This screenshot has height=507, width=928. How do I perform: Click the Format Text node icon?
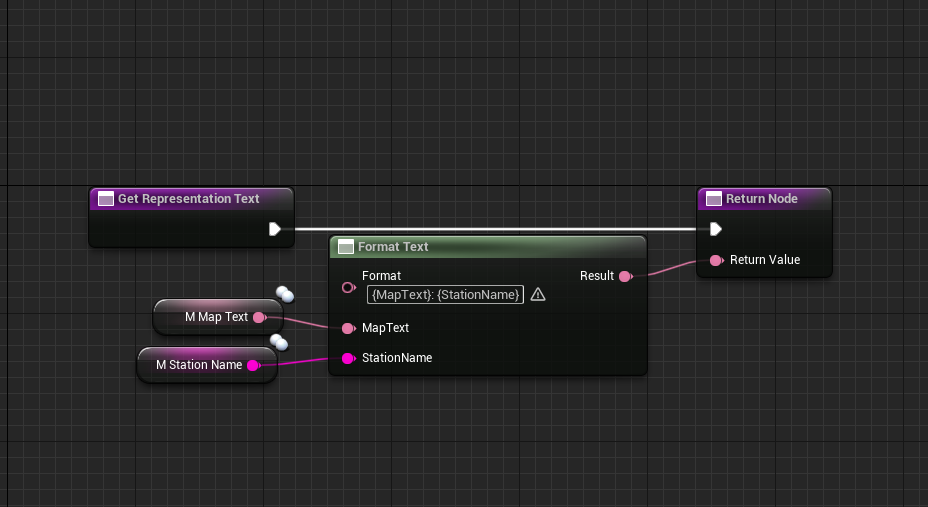(x=346, y=247)
